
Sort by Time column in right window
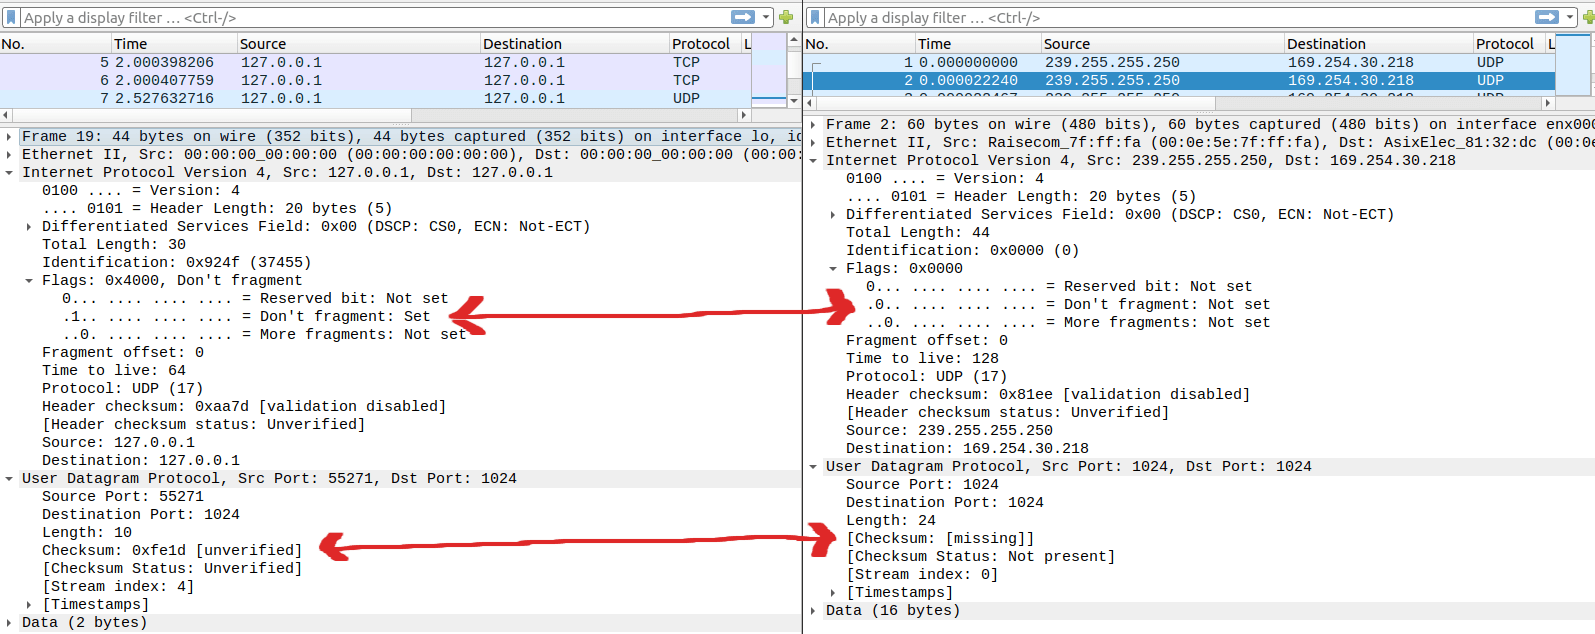pyautogui.click(x=978, y=43)
